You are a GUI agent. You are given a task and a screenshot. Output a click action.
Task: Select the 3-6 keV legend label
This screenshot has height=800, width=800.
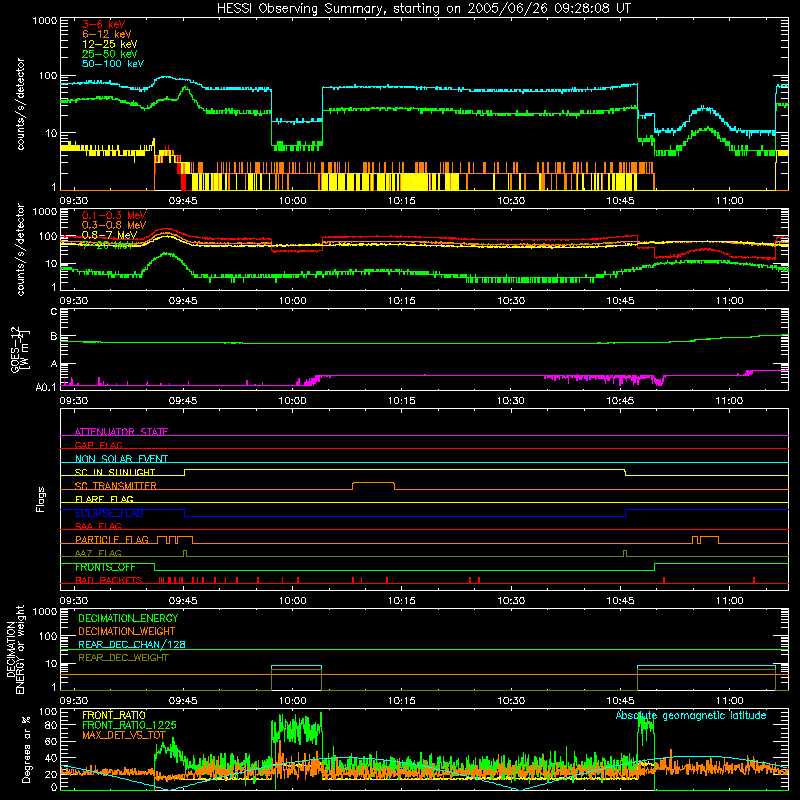coord(104,24)
